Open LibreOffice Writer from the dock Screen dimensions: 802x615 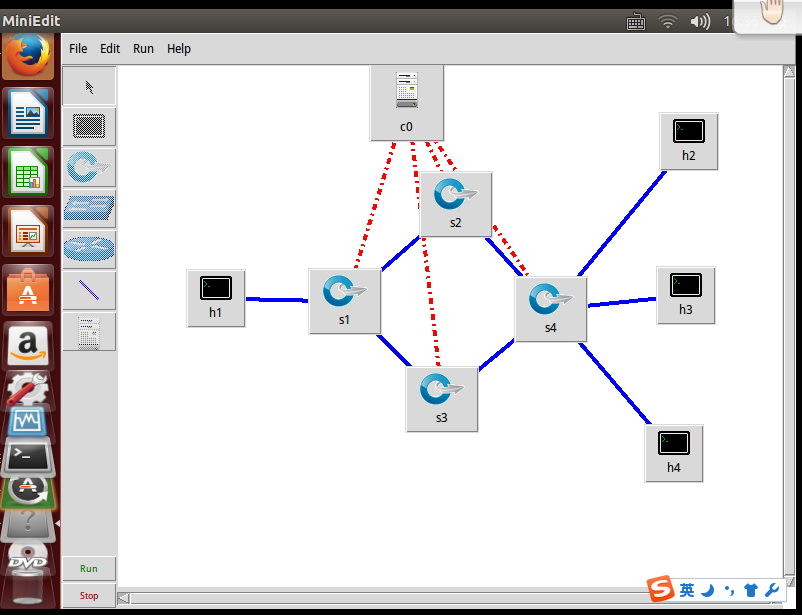coord(28,113)
